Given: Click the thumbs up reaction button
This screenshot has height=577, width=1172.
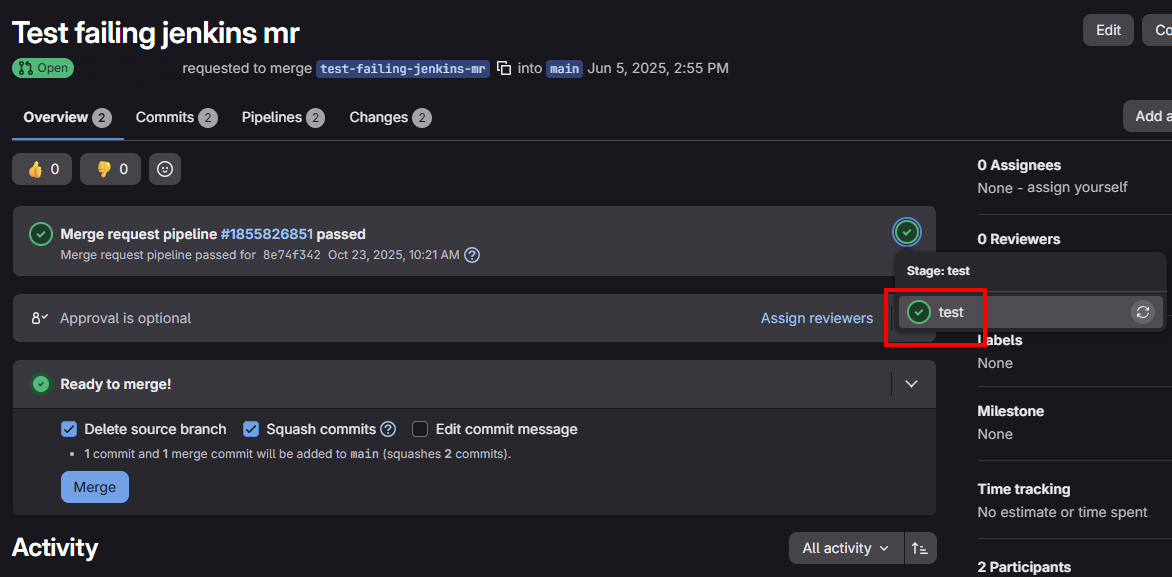Looking at the screenshot, I should pyautogui.click(x=42, y=169).
